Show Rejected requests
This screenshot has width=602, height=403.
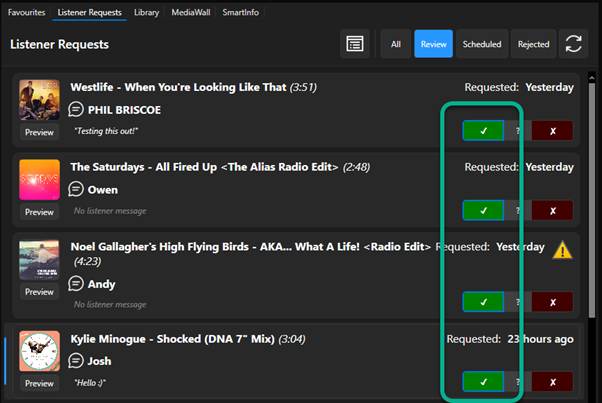[533, 44]
